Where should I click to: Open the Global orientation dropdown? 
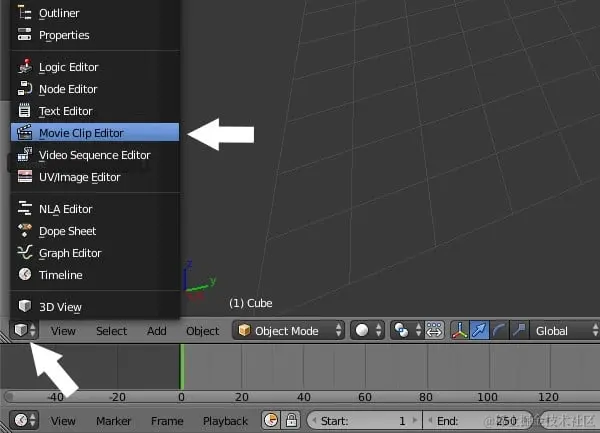(565, 330)
